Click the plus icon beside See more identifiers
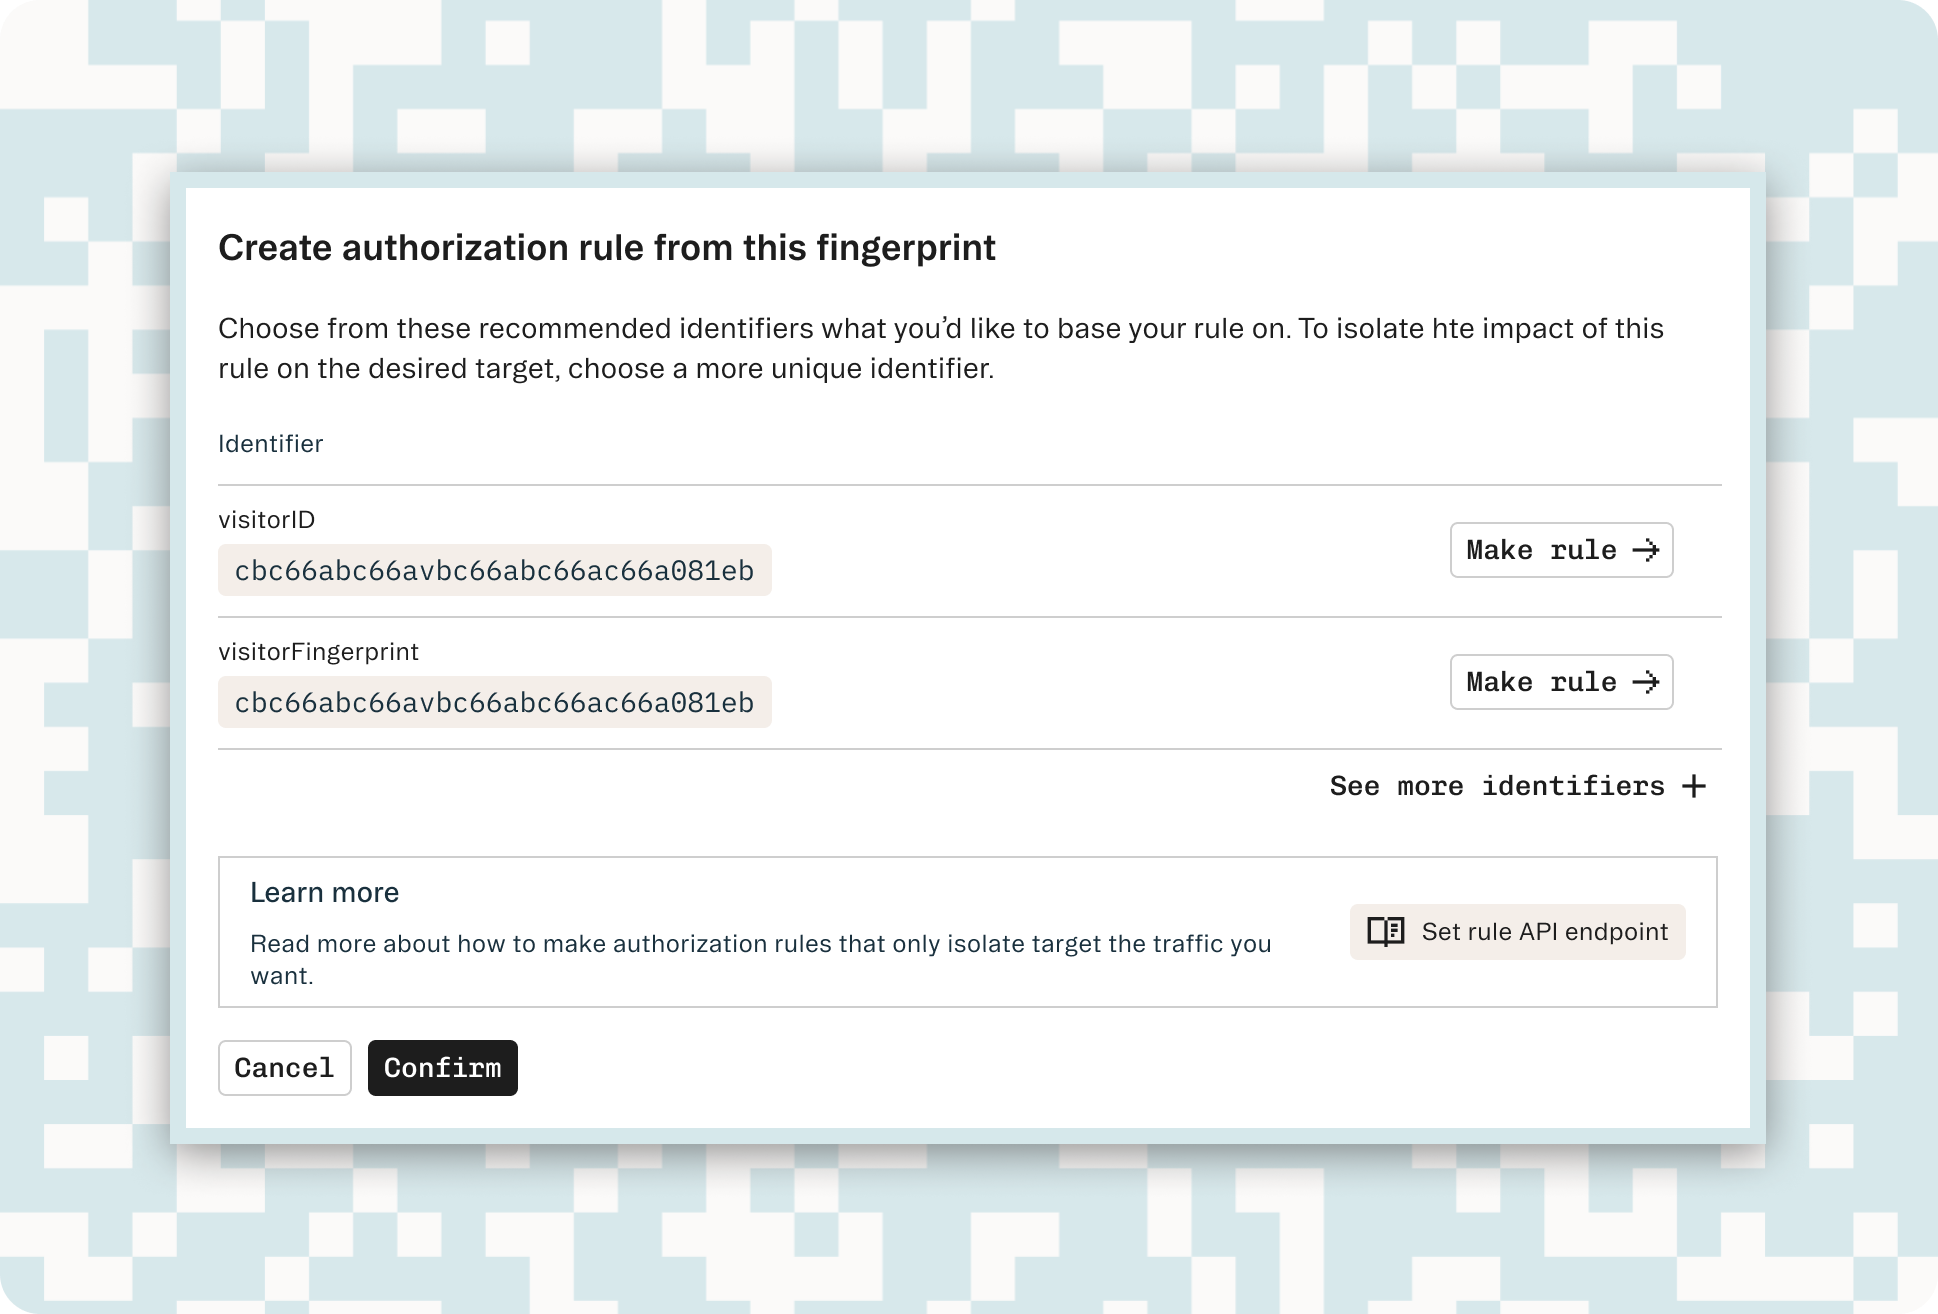This screenshot has height=1314, width=1938. pyautogui.click(x=1694, y=786)
